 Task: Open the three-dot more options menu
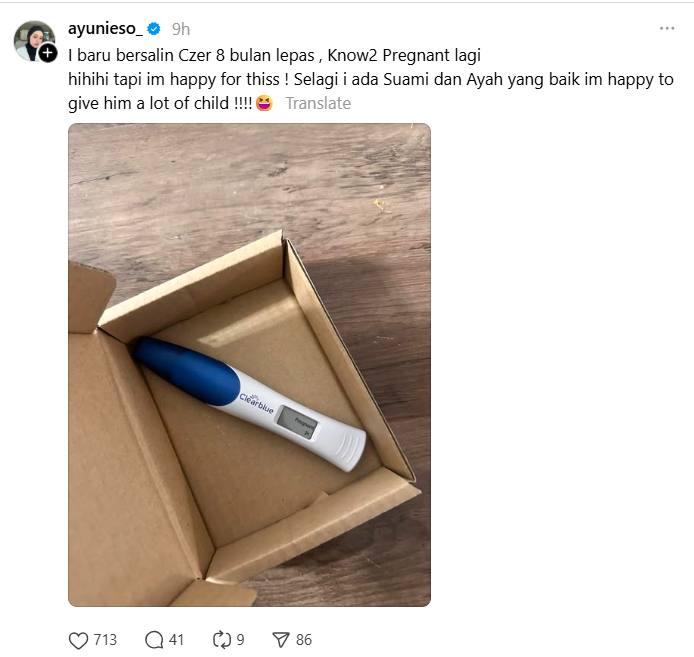[667, 29]
